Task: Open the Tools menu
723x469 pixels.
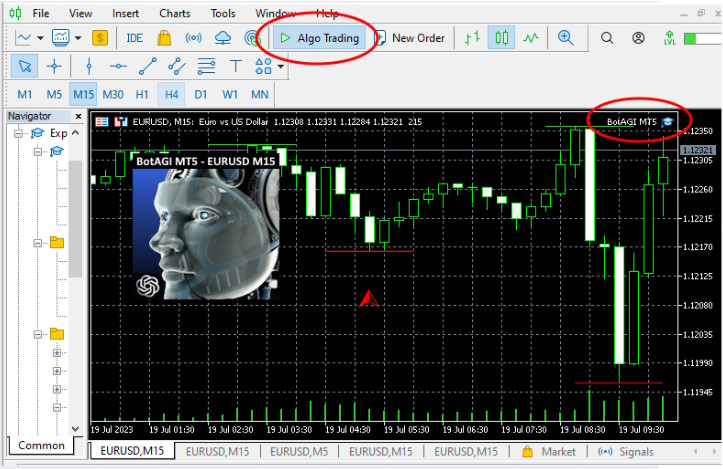Action: 223,13
